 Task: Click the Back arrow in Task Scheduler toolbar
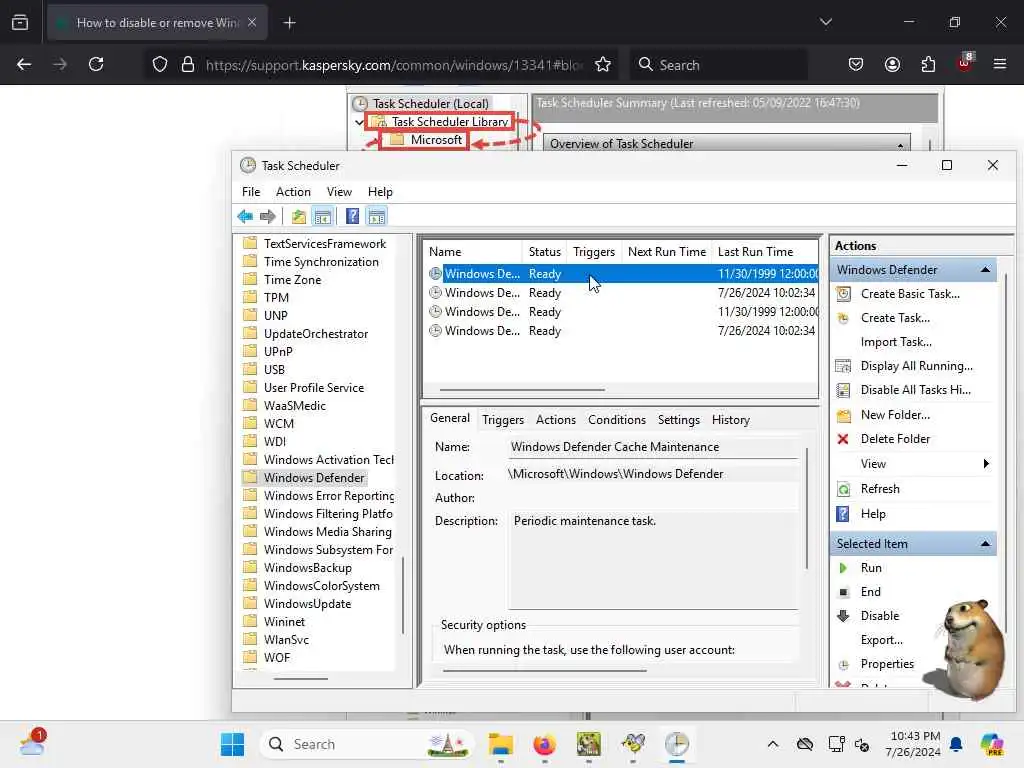[245, 216]
